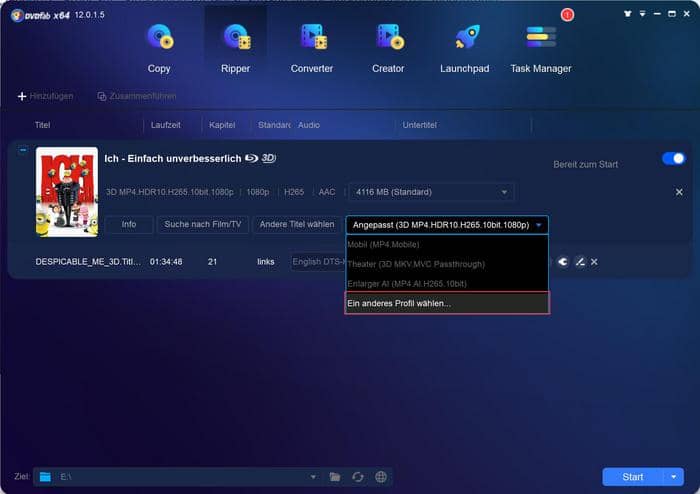Click the preview icon on title row
Screen dimensions: 700x494
[x=563, y=262]
